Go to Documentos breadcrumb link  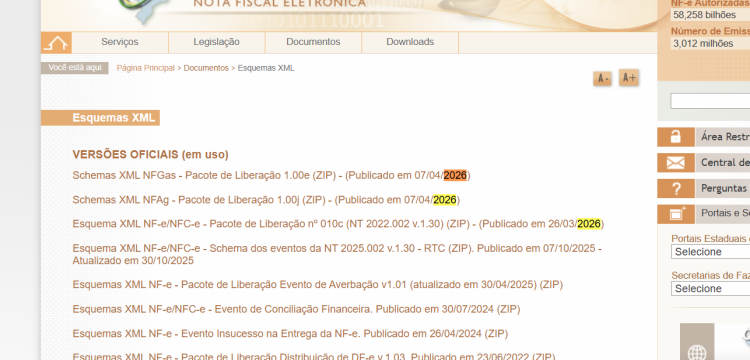[x=206, y=68]
